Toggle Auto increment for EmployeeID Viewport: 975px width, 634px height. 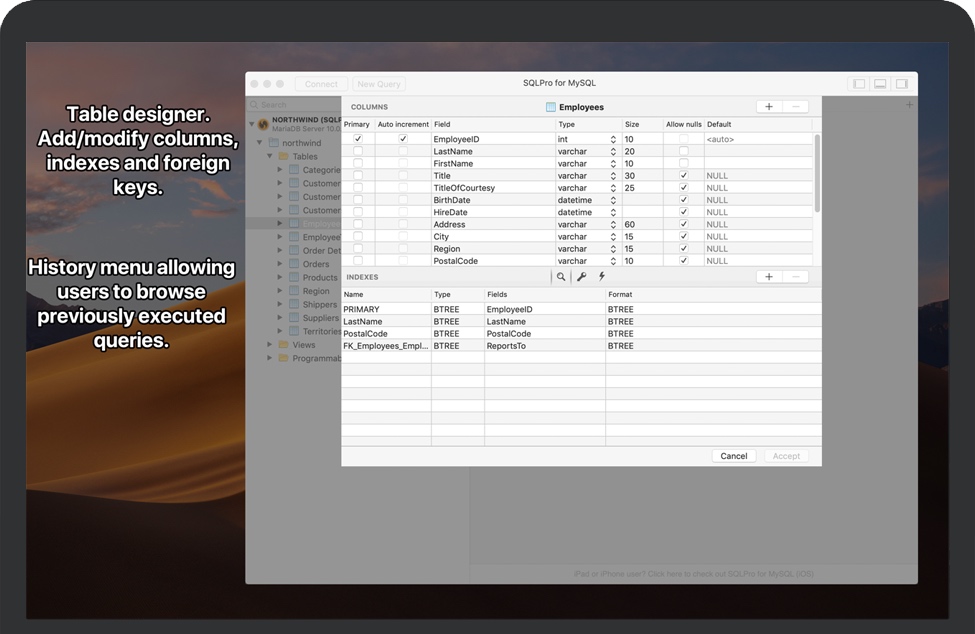[402, 138]
